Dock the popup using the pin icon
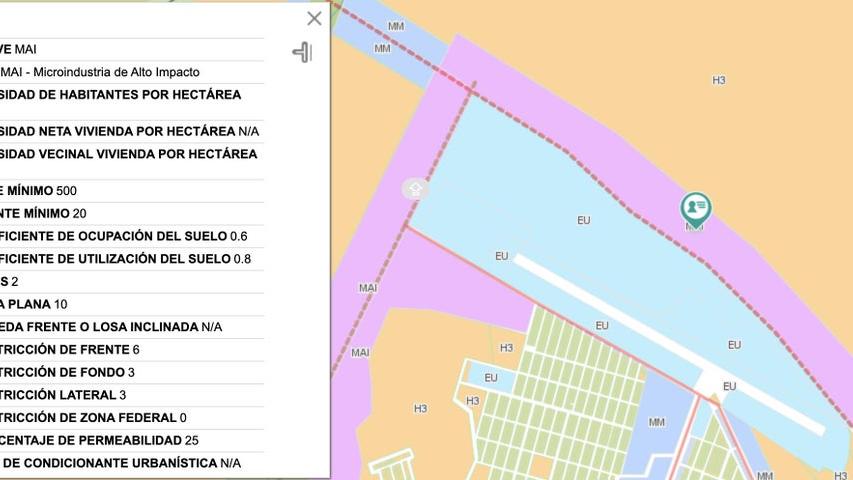The image size is (853, 480). coord(302,52)
